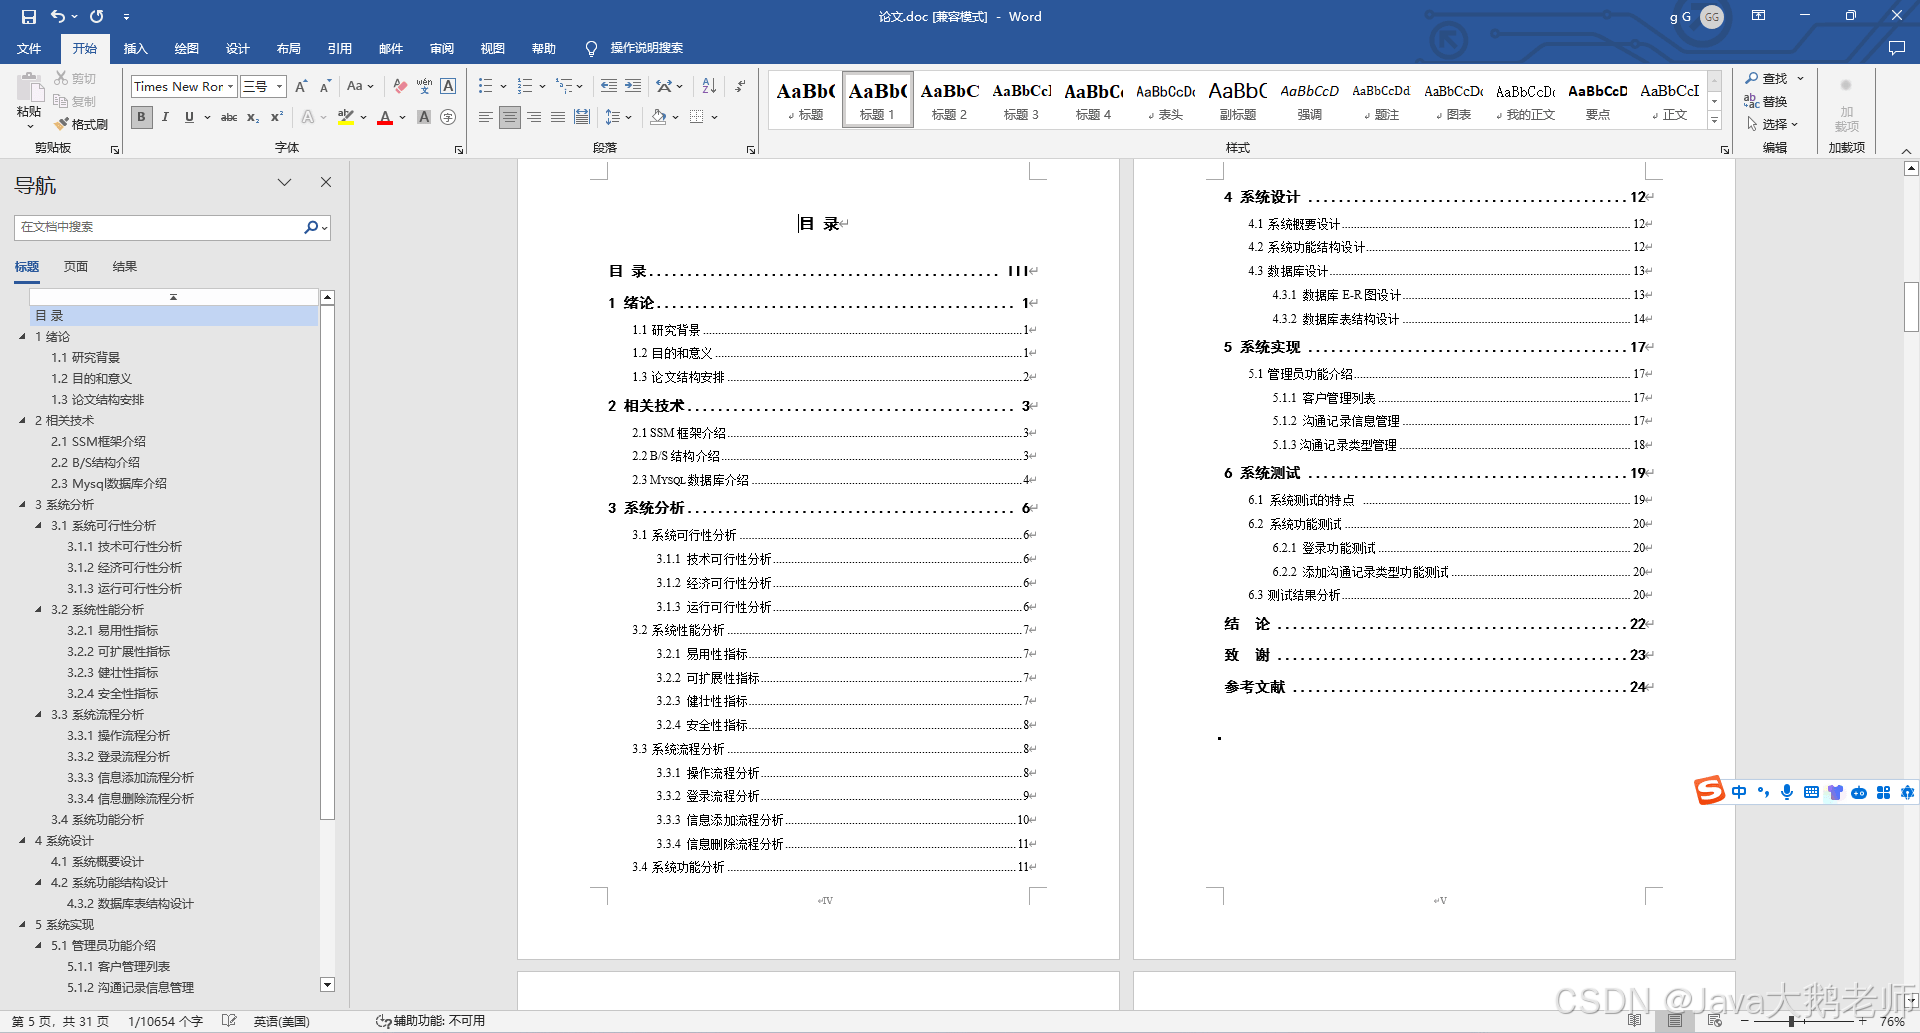Expand the styles gallery more arrow
1920x1033 pixels.
1714,121
